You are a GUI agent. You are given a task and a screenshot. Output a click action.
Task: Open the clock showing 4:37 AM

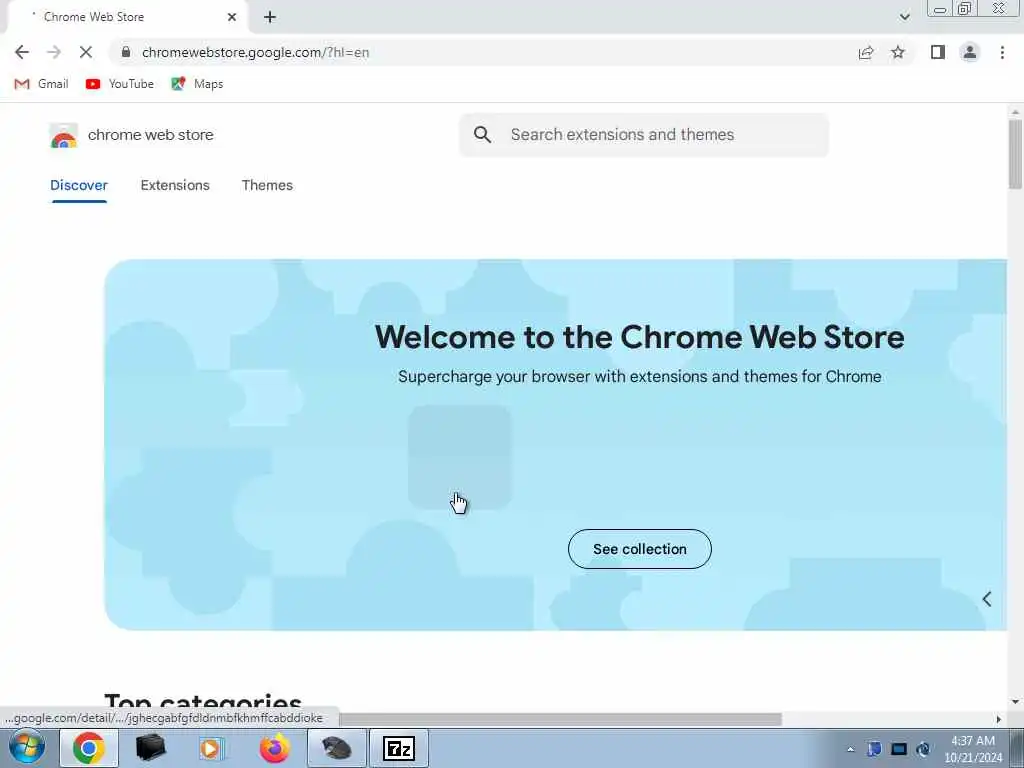click(x=973, y=749)
